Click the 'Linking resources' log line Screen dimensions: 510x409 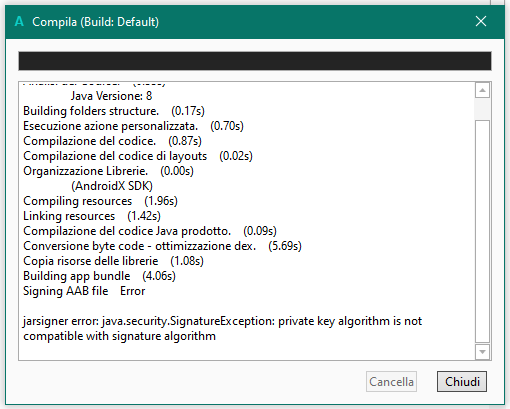pyautogui.click(x=92, y=216)
